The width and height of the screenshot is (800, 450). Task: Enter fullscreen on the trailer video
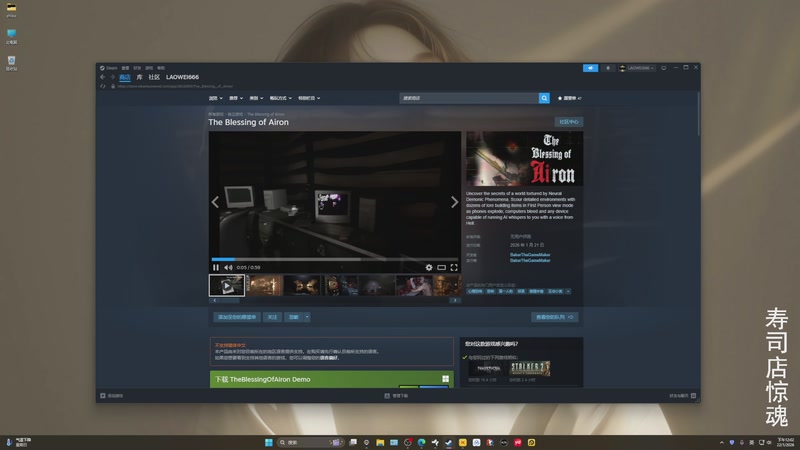pos(454,267)
